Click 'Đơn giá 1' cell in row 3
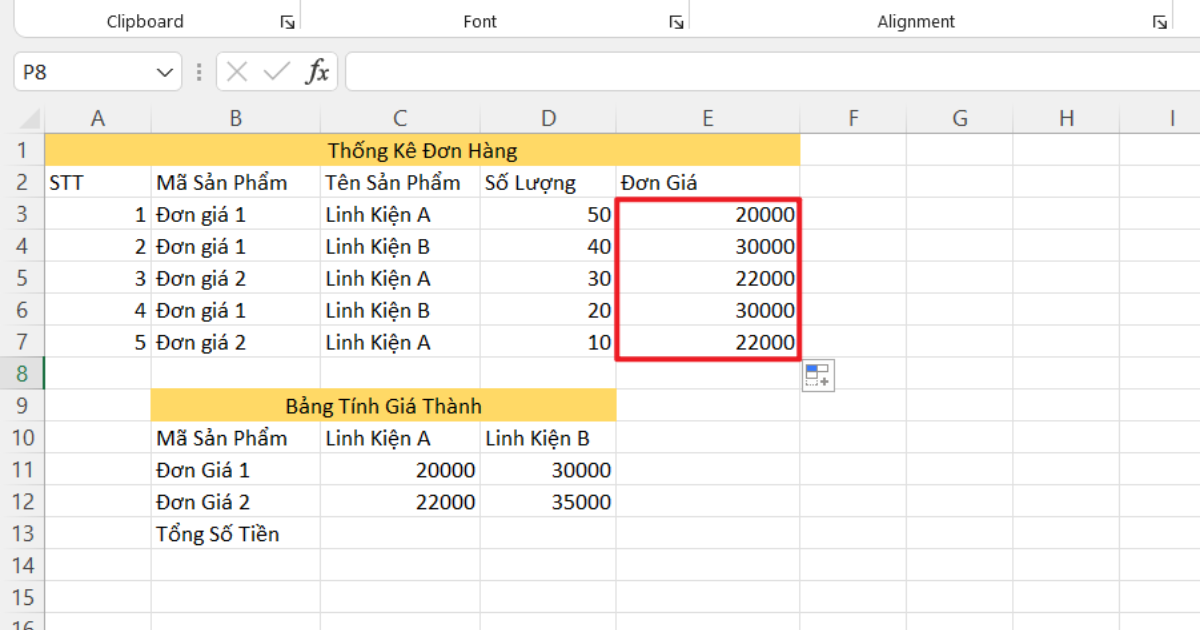The image size is (1200, 630). click(x=236, y=214)
